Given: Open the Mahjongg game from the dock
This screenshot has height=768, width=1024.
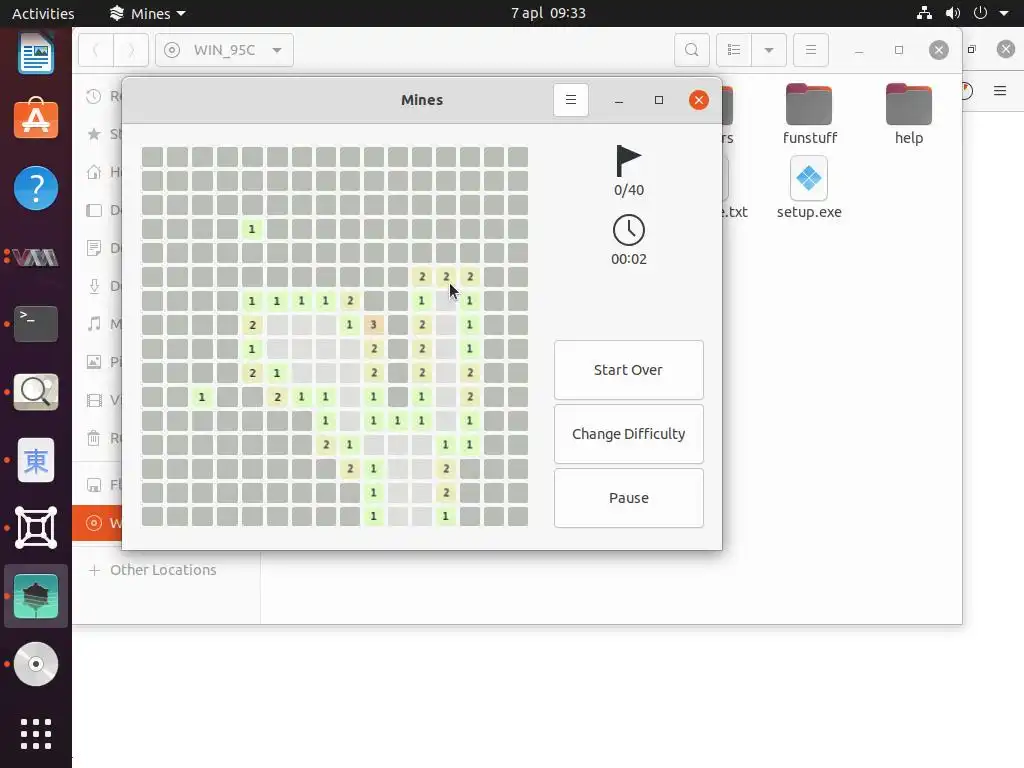Looking at the screenshot, I should 36,460.
